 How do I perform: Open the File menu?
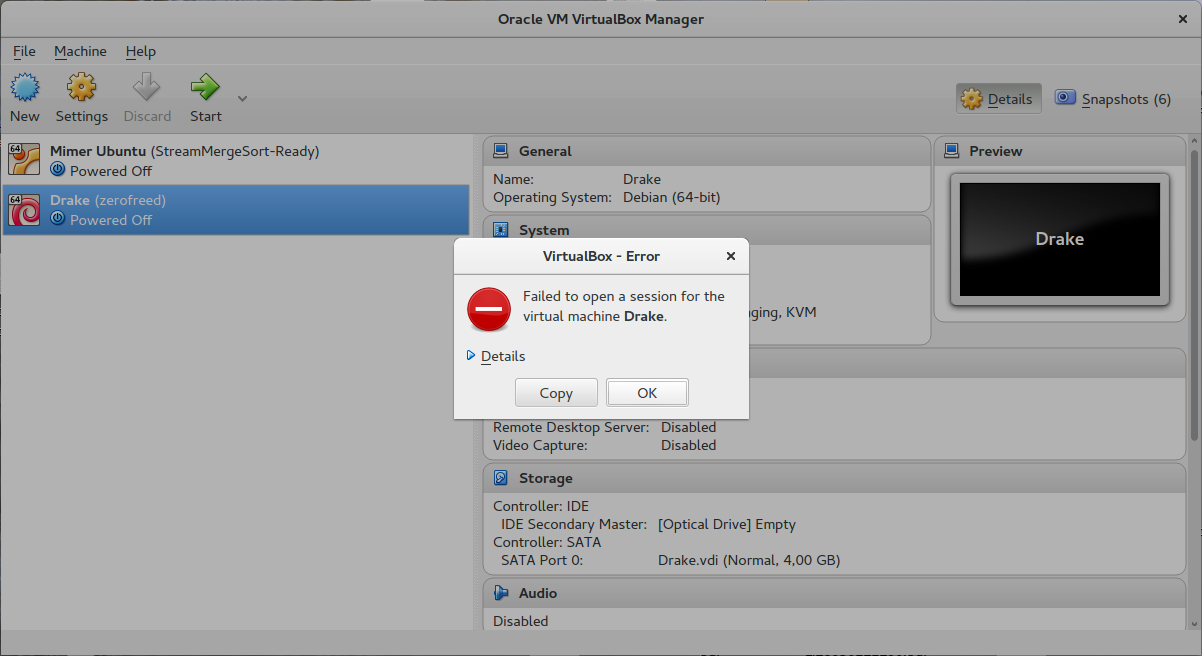pos(24,51)
